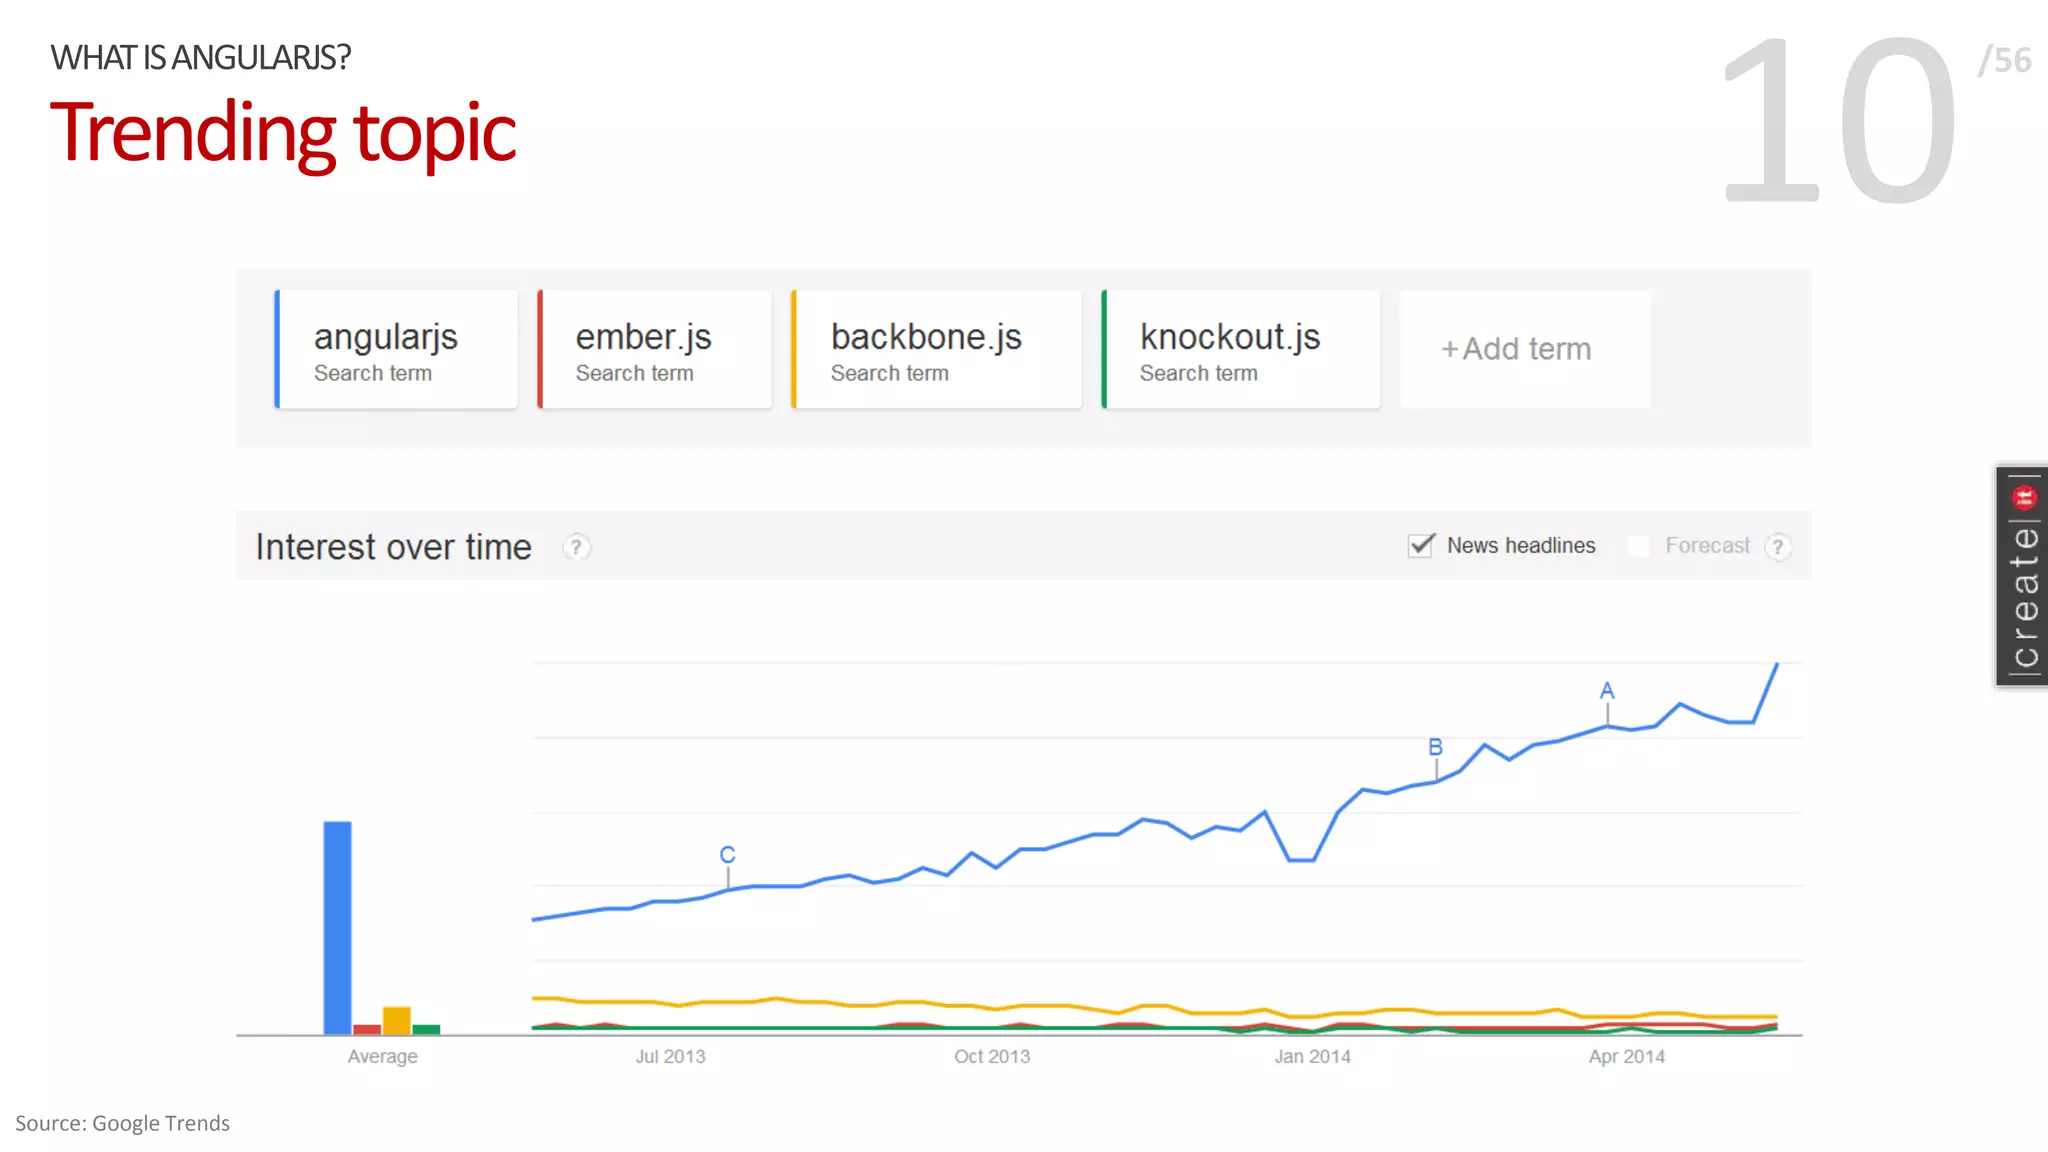This screenshot has height=1152, width=2048.
Task: Click the plus icon in Add term
Action: point(1449,349)
